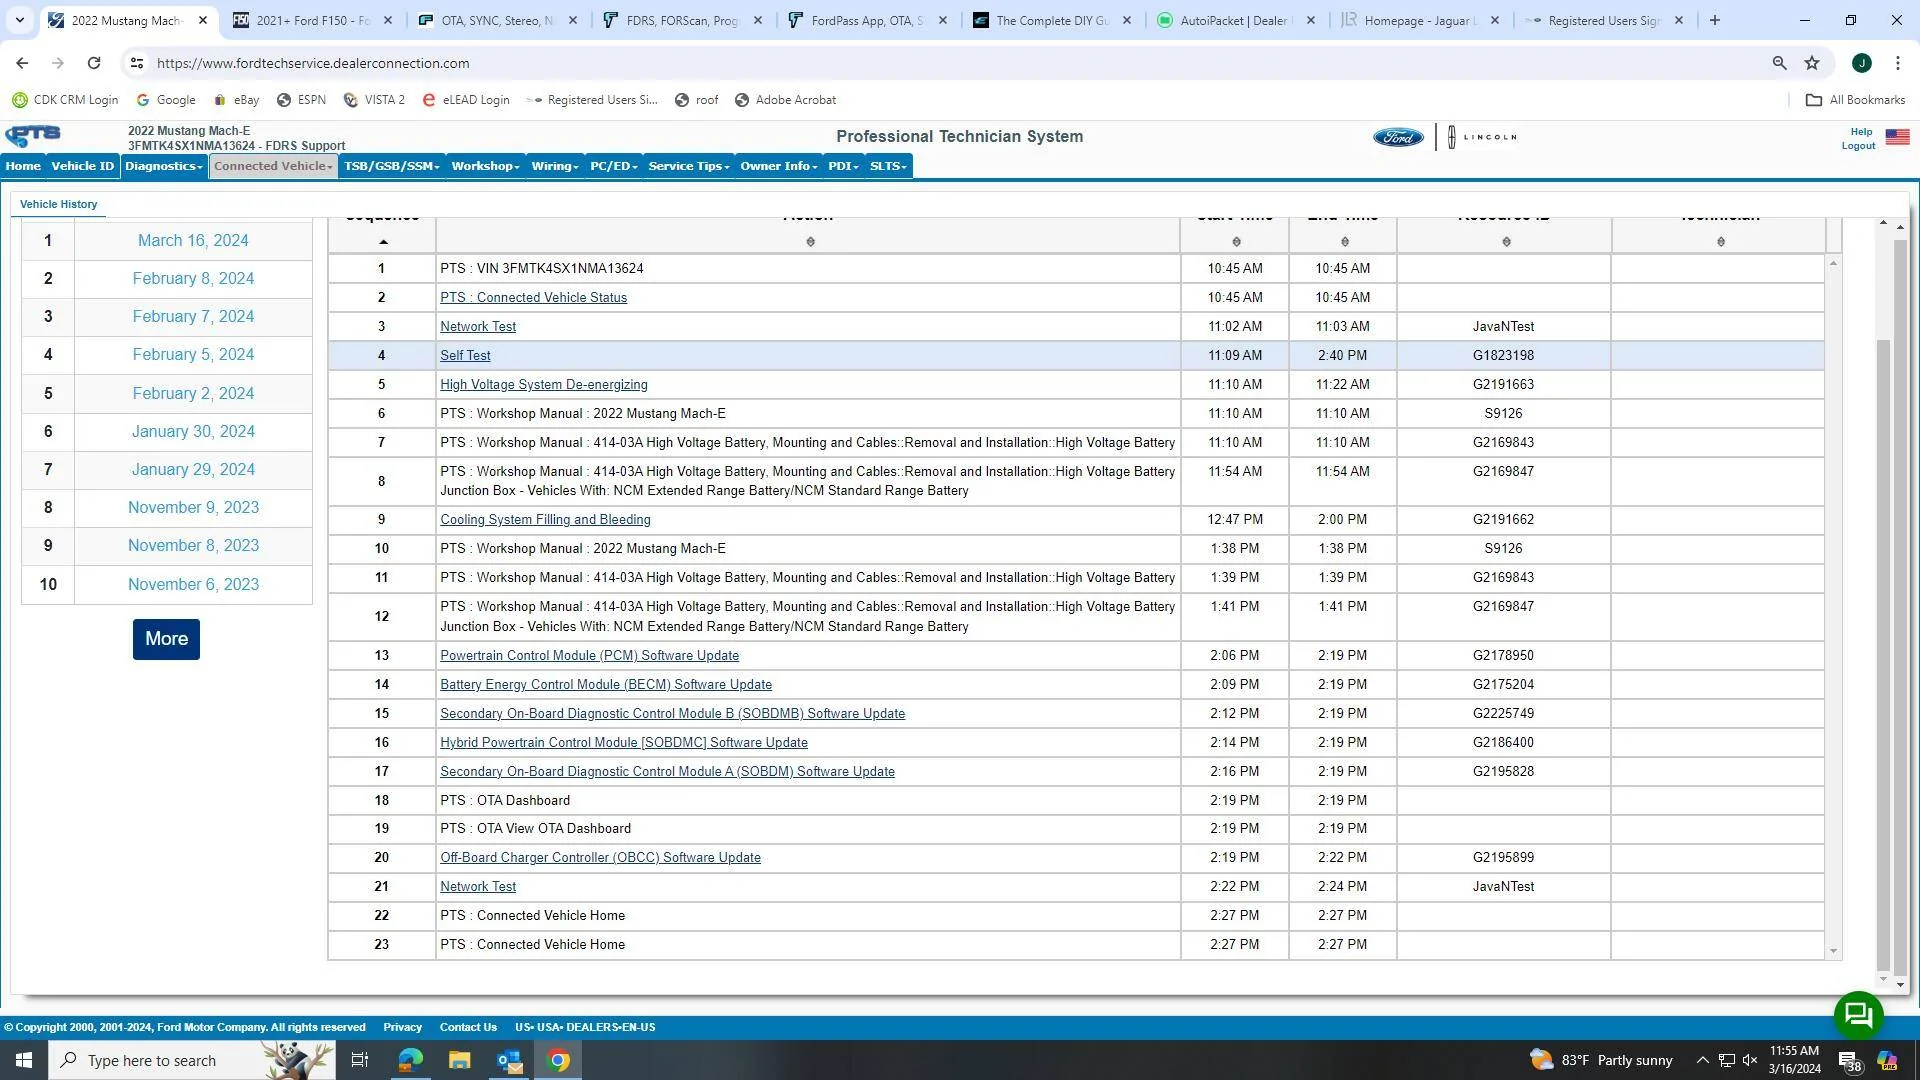Click the More history button
The image size is (1920, 1080).
[x=166, y=639]
